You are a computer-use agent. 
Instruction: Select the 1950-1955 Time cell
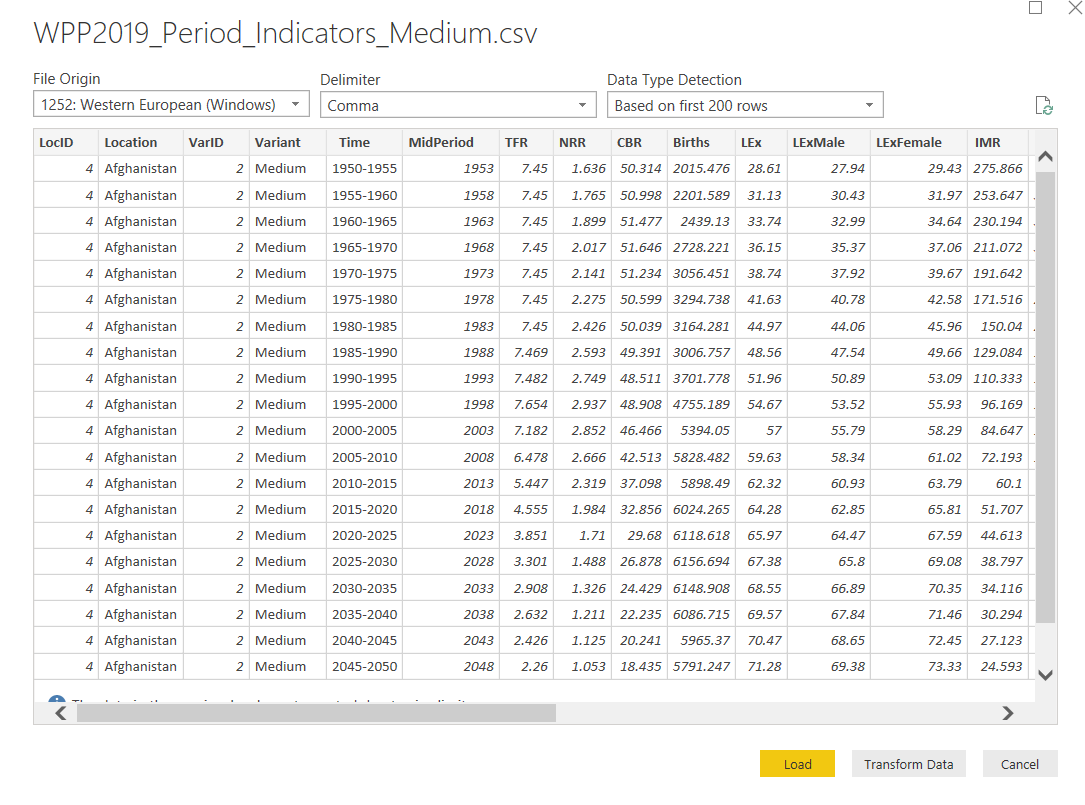(364, 169)
